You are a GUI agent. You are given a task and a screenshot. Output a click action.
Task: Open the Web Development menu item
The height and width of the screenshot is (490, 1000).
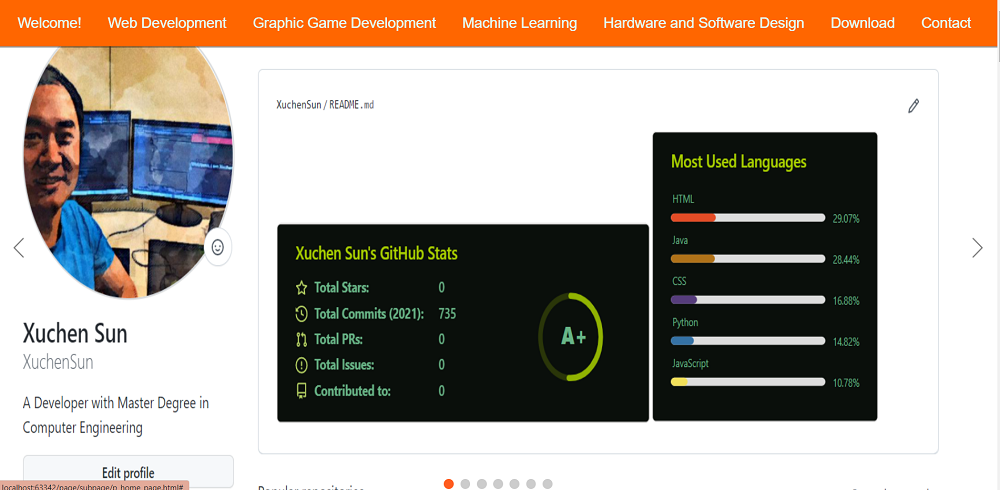click(x=167, y=23)
